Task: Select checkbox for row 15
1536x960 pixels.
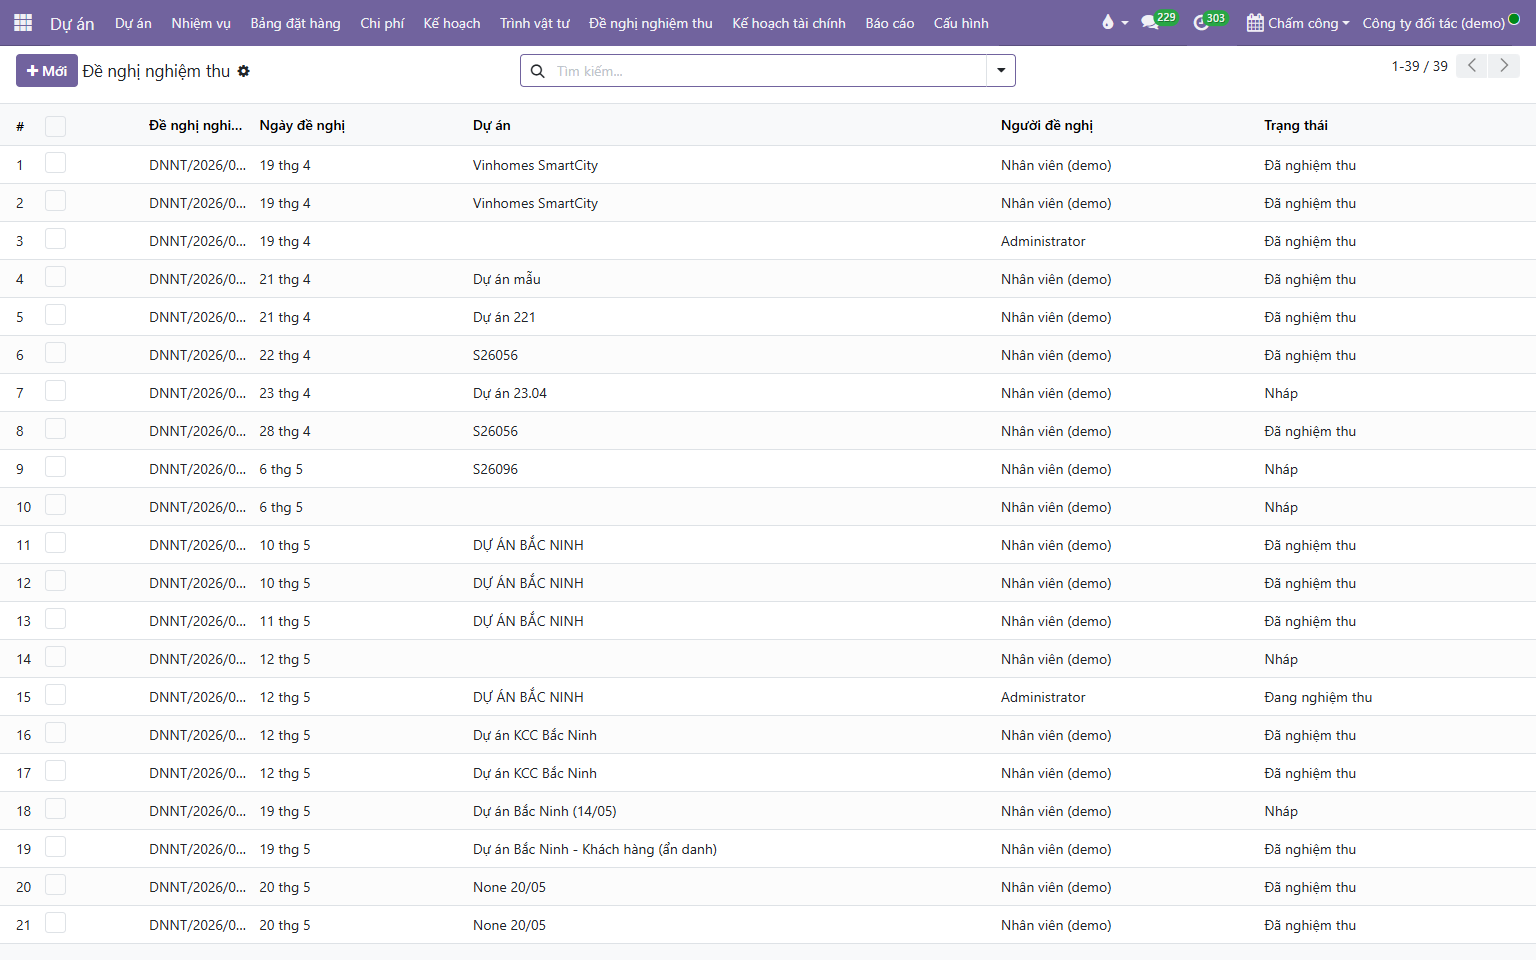Action: coord(56,696)
